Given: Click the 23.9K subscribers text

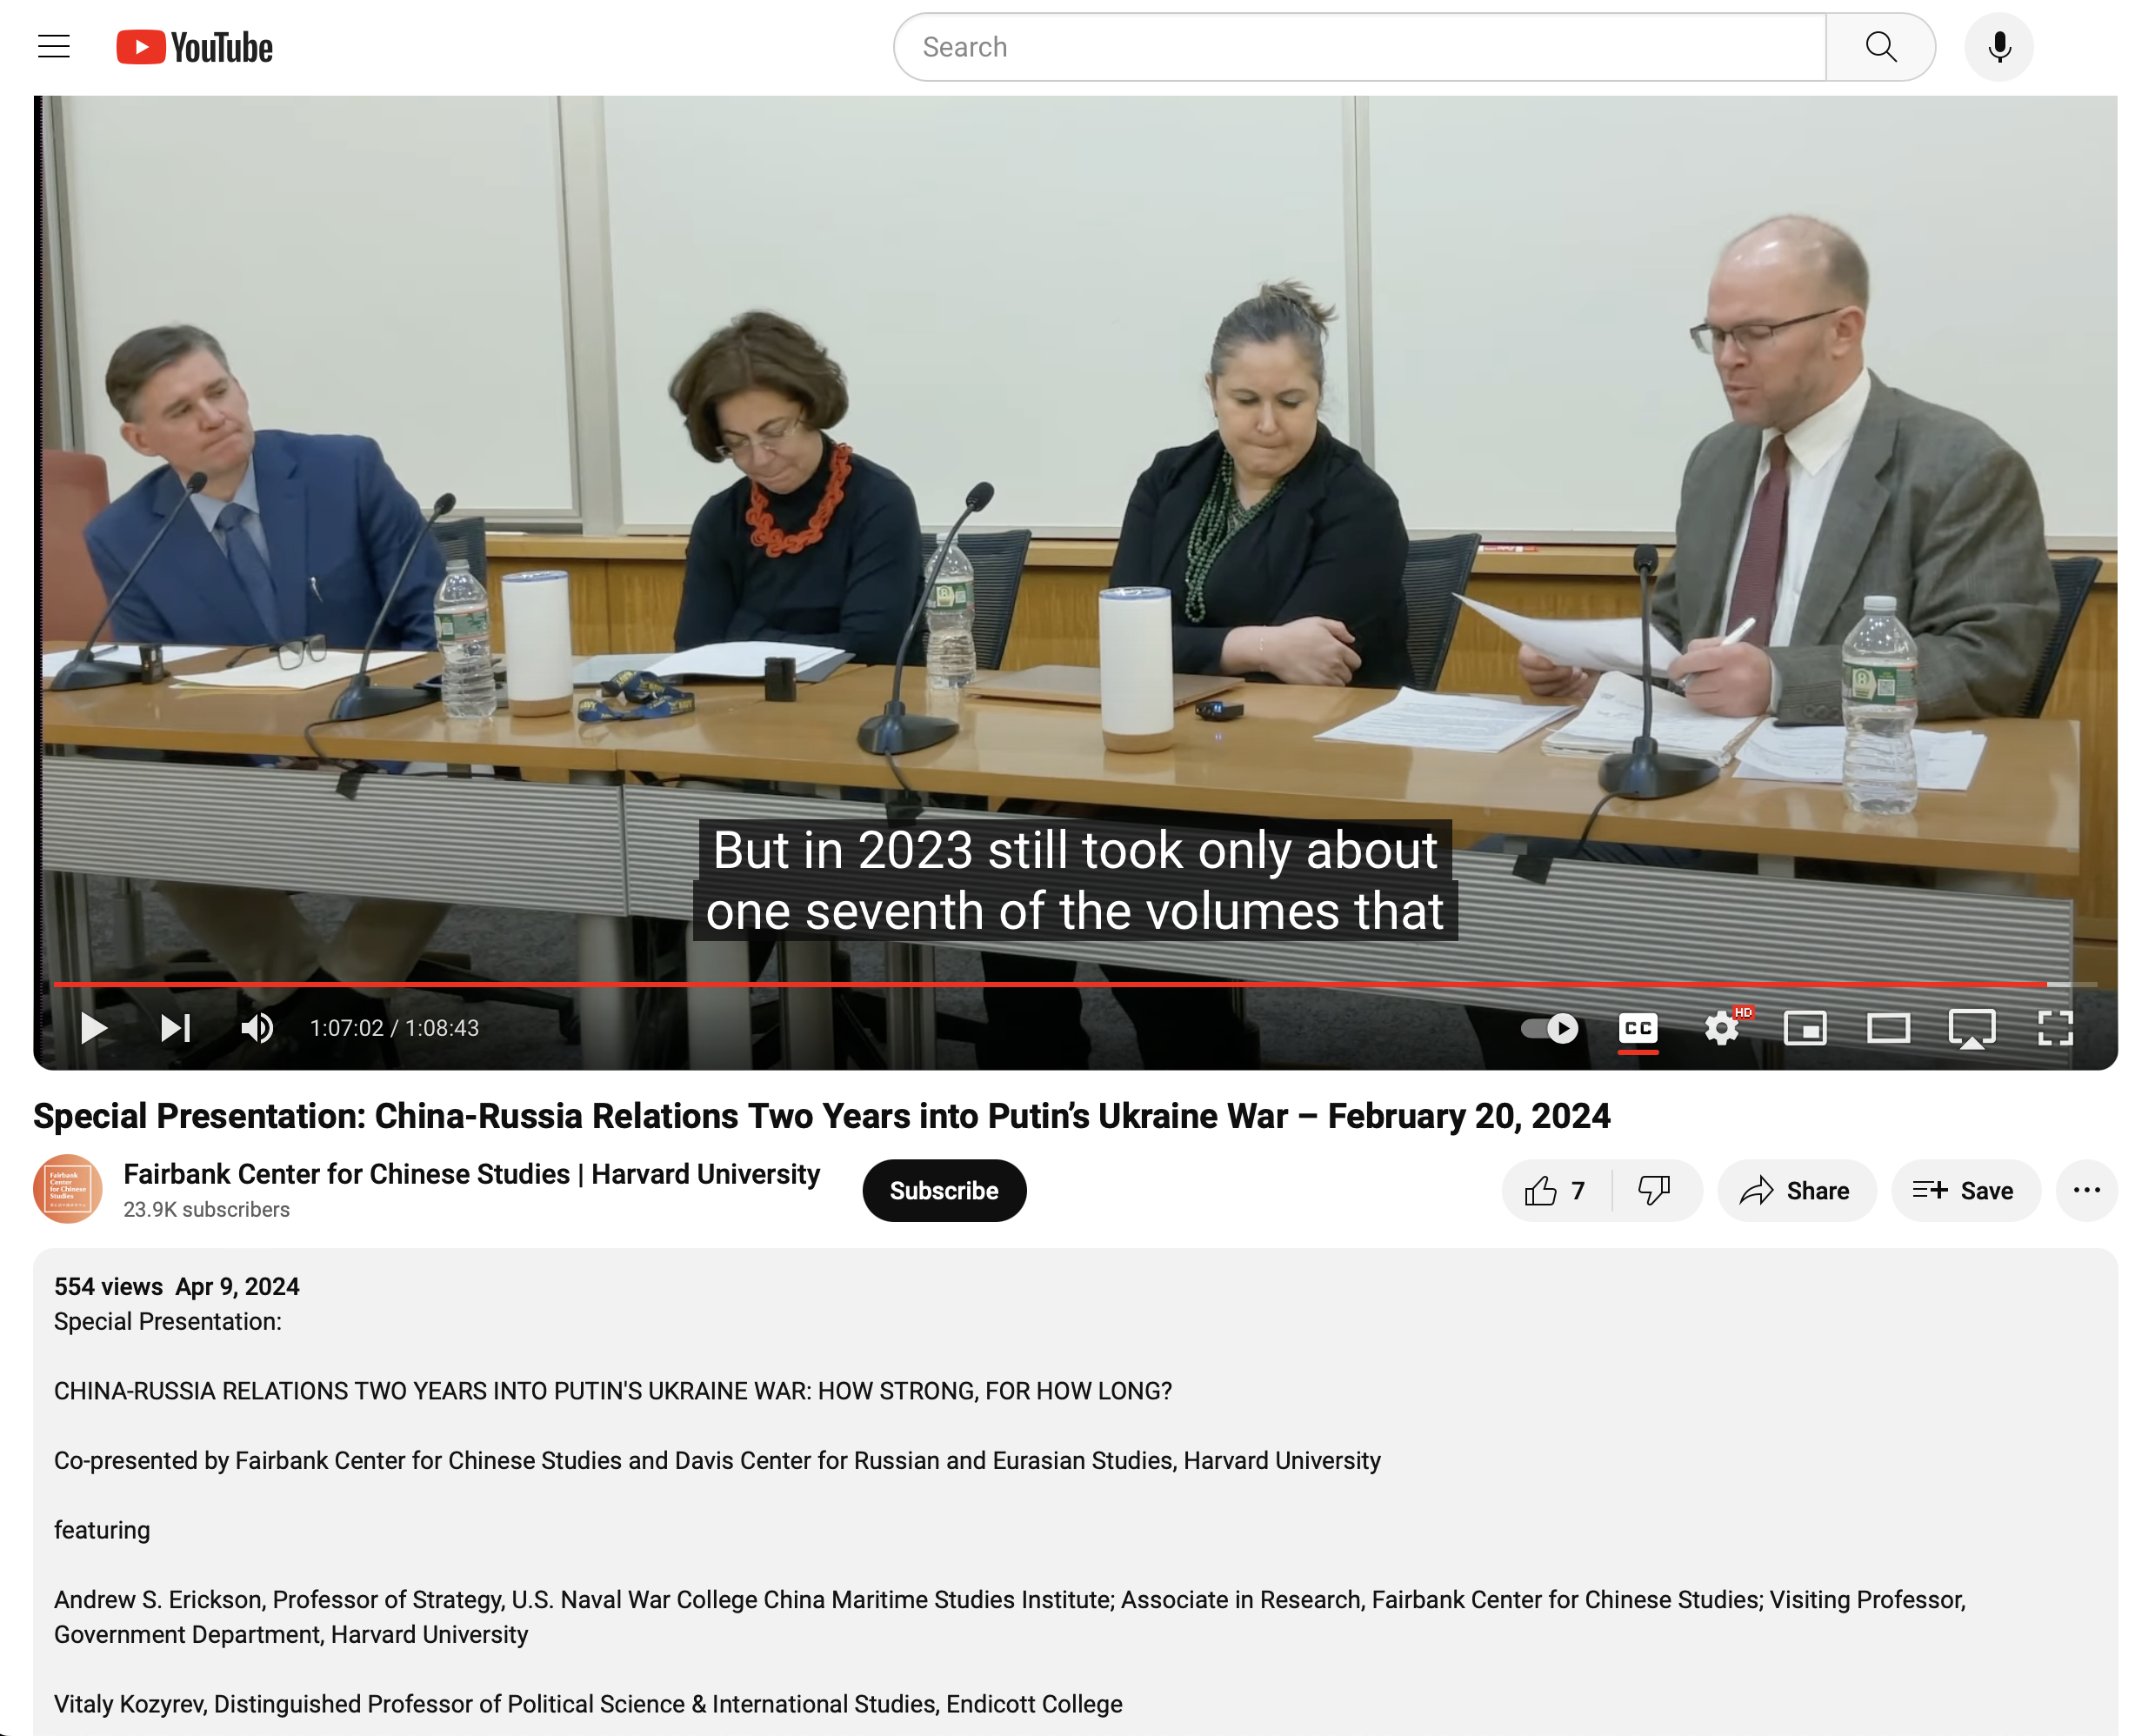Looking at the screenshot, I should [x=206, y=1210].
